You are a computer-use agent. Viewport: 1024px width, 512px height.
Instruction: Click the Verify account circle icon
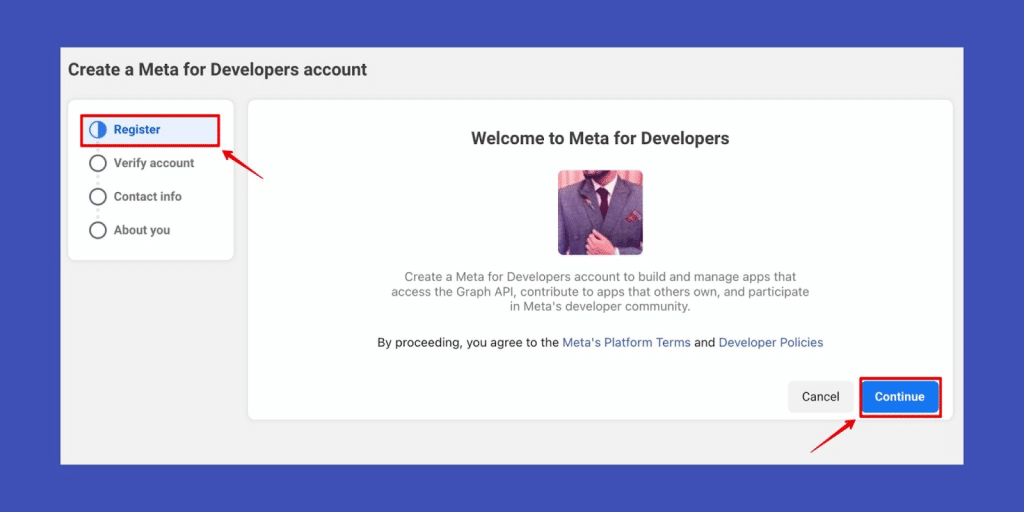coord(98,163)
